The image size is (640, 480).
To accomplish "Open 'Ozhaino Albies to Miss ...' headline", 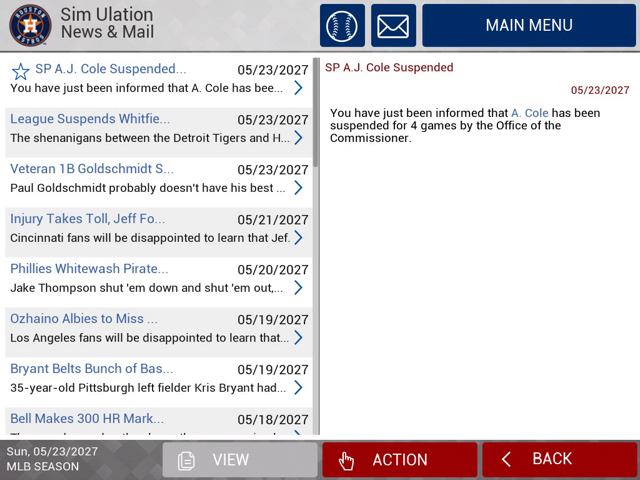I will [x=84, y=318].
